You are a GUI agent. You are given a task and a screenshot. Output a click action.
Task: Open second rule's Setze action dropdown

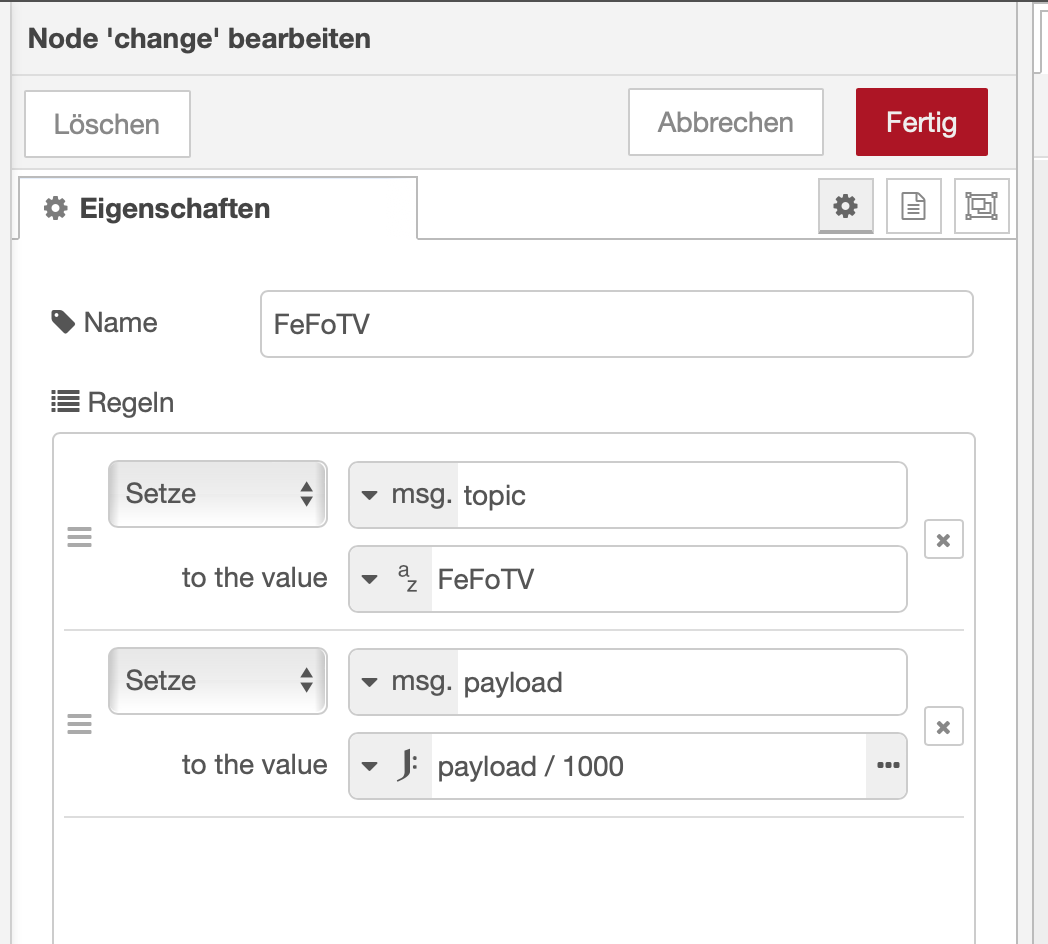click(217, 681)
